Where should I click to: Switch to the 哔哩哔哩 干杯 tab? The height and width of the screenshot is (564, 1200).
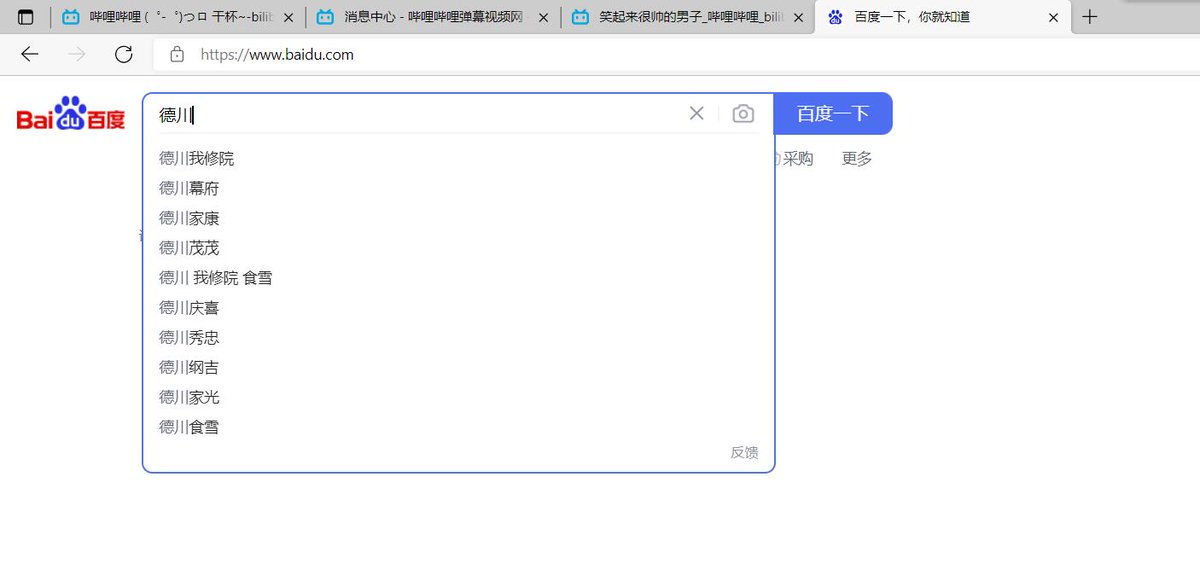[179, 17]
